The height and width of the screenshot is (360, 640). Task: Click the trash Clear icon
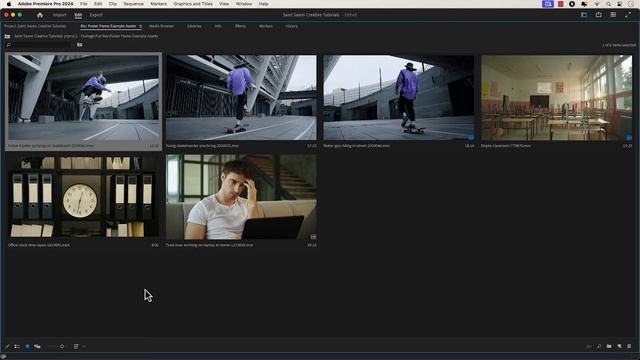pos(629,346)
